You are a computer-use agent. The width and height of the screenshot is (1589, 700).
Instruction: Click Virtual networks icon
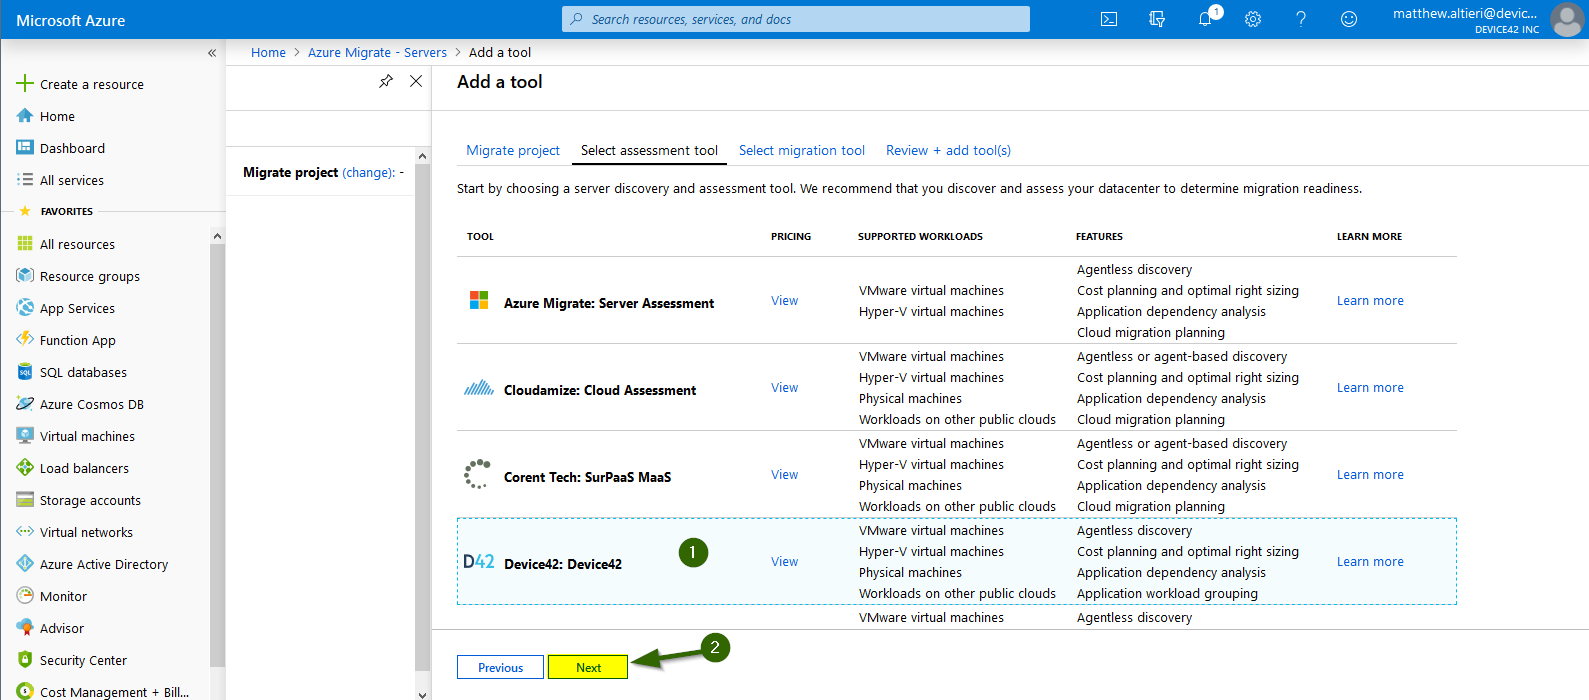pyautogui.click(x=25, y=532)
